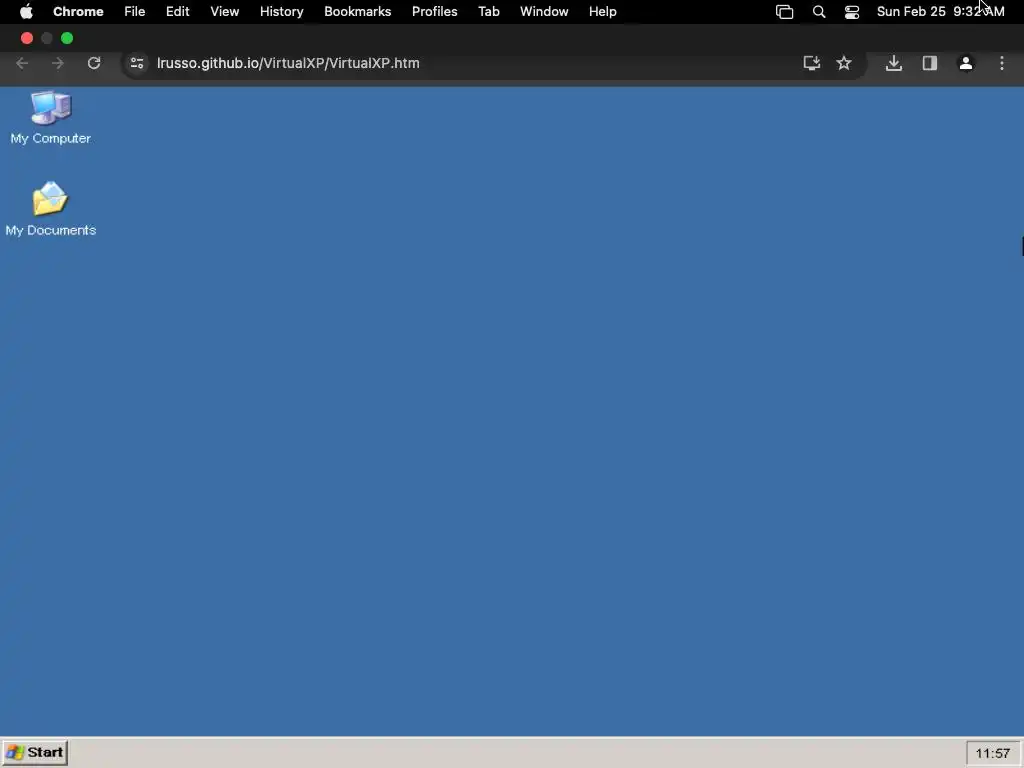Open the Start menu in the taskbar
The width and height of the screenshot is (1024, 768).
(35, 752)
